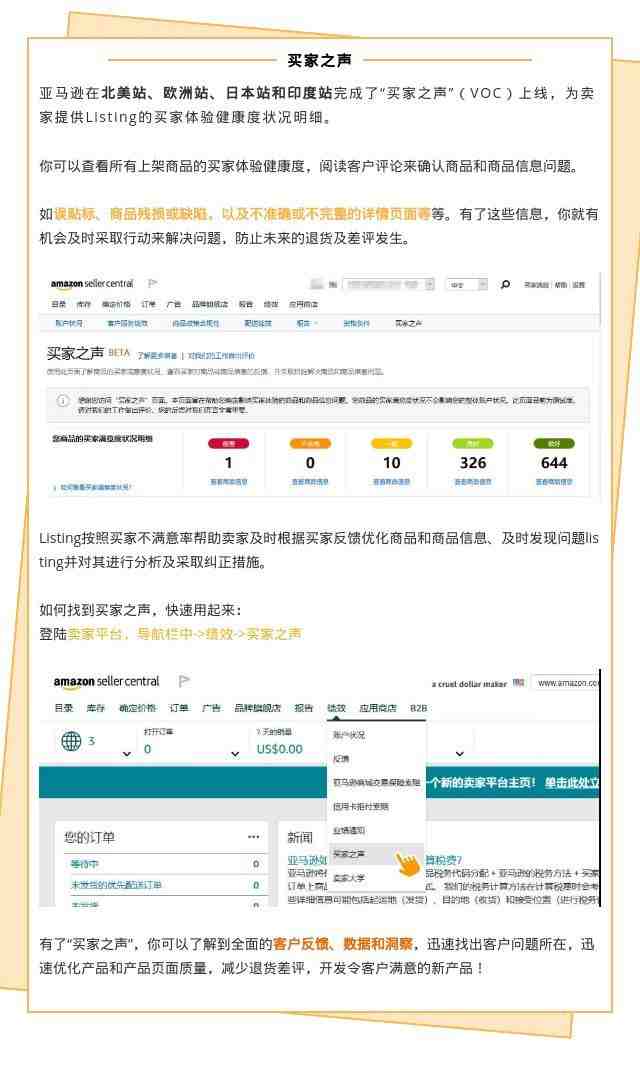Expand the chevron beside the globe marketplace count
The width and height of the screenshot is (640, 1074).
tap(126, 753)
